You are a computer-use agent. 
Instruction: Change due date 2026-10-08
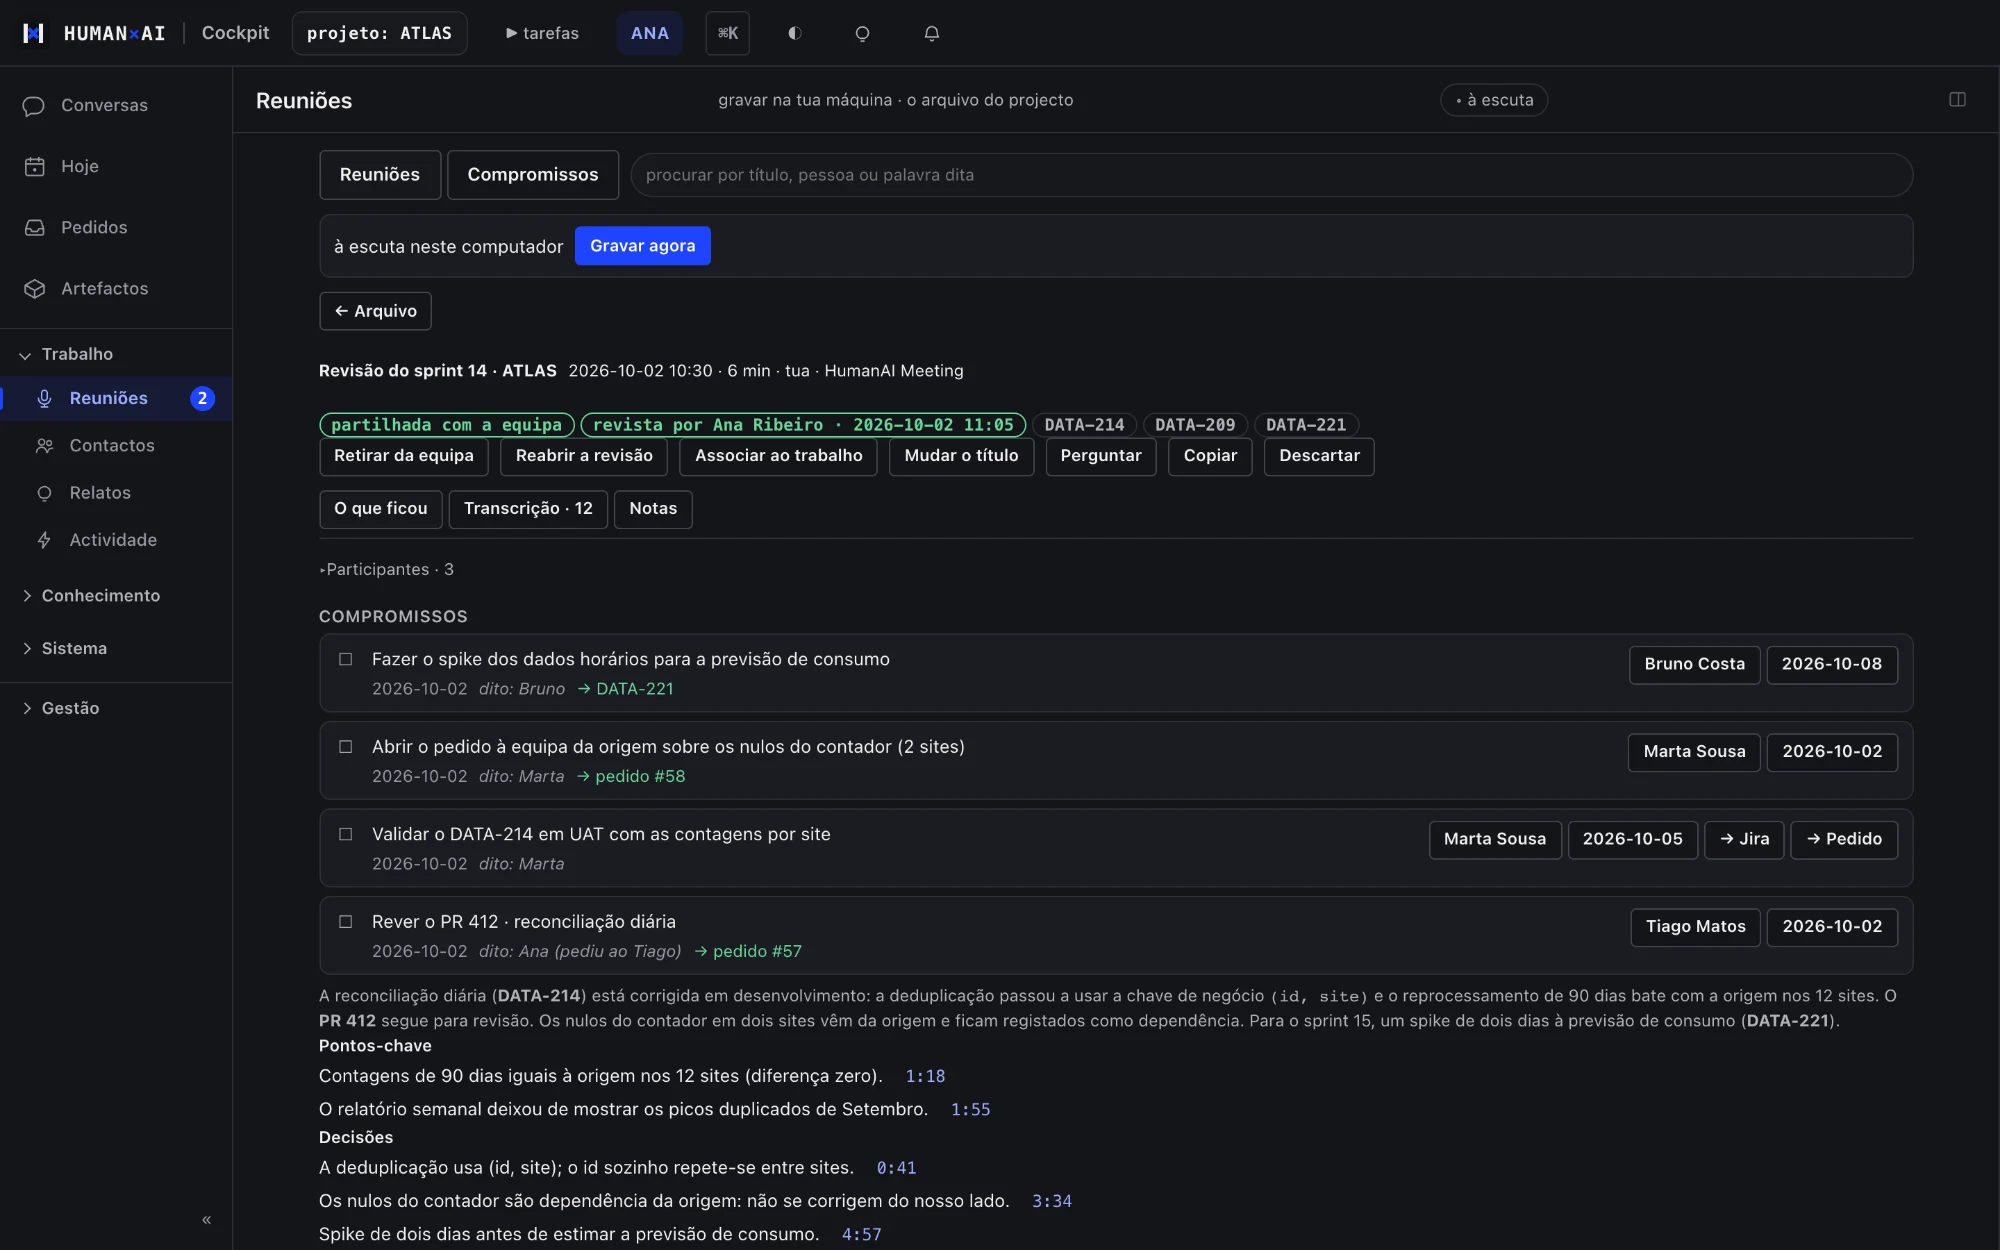click(x=1832, y=665)
